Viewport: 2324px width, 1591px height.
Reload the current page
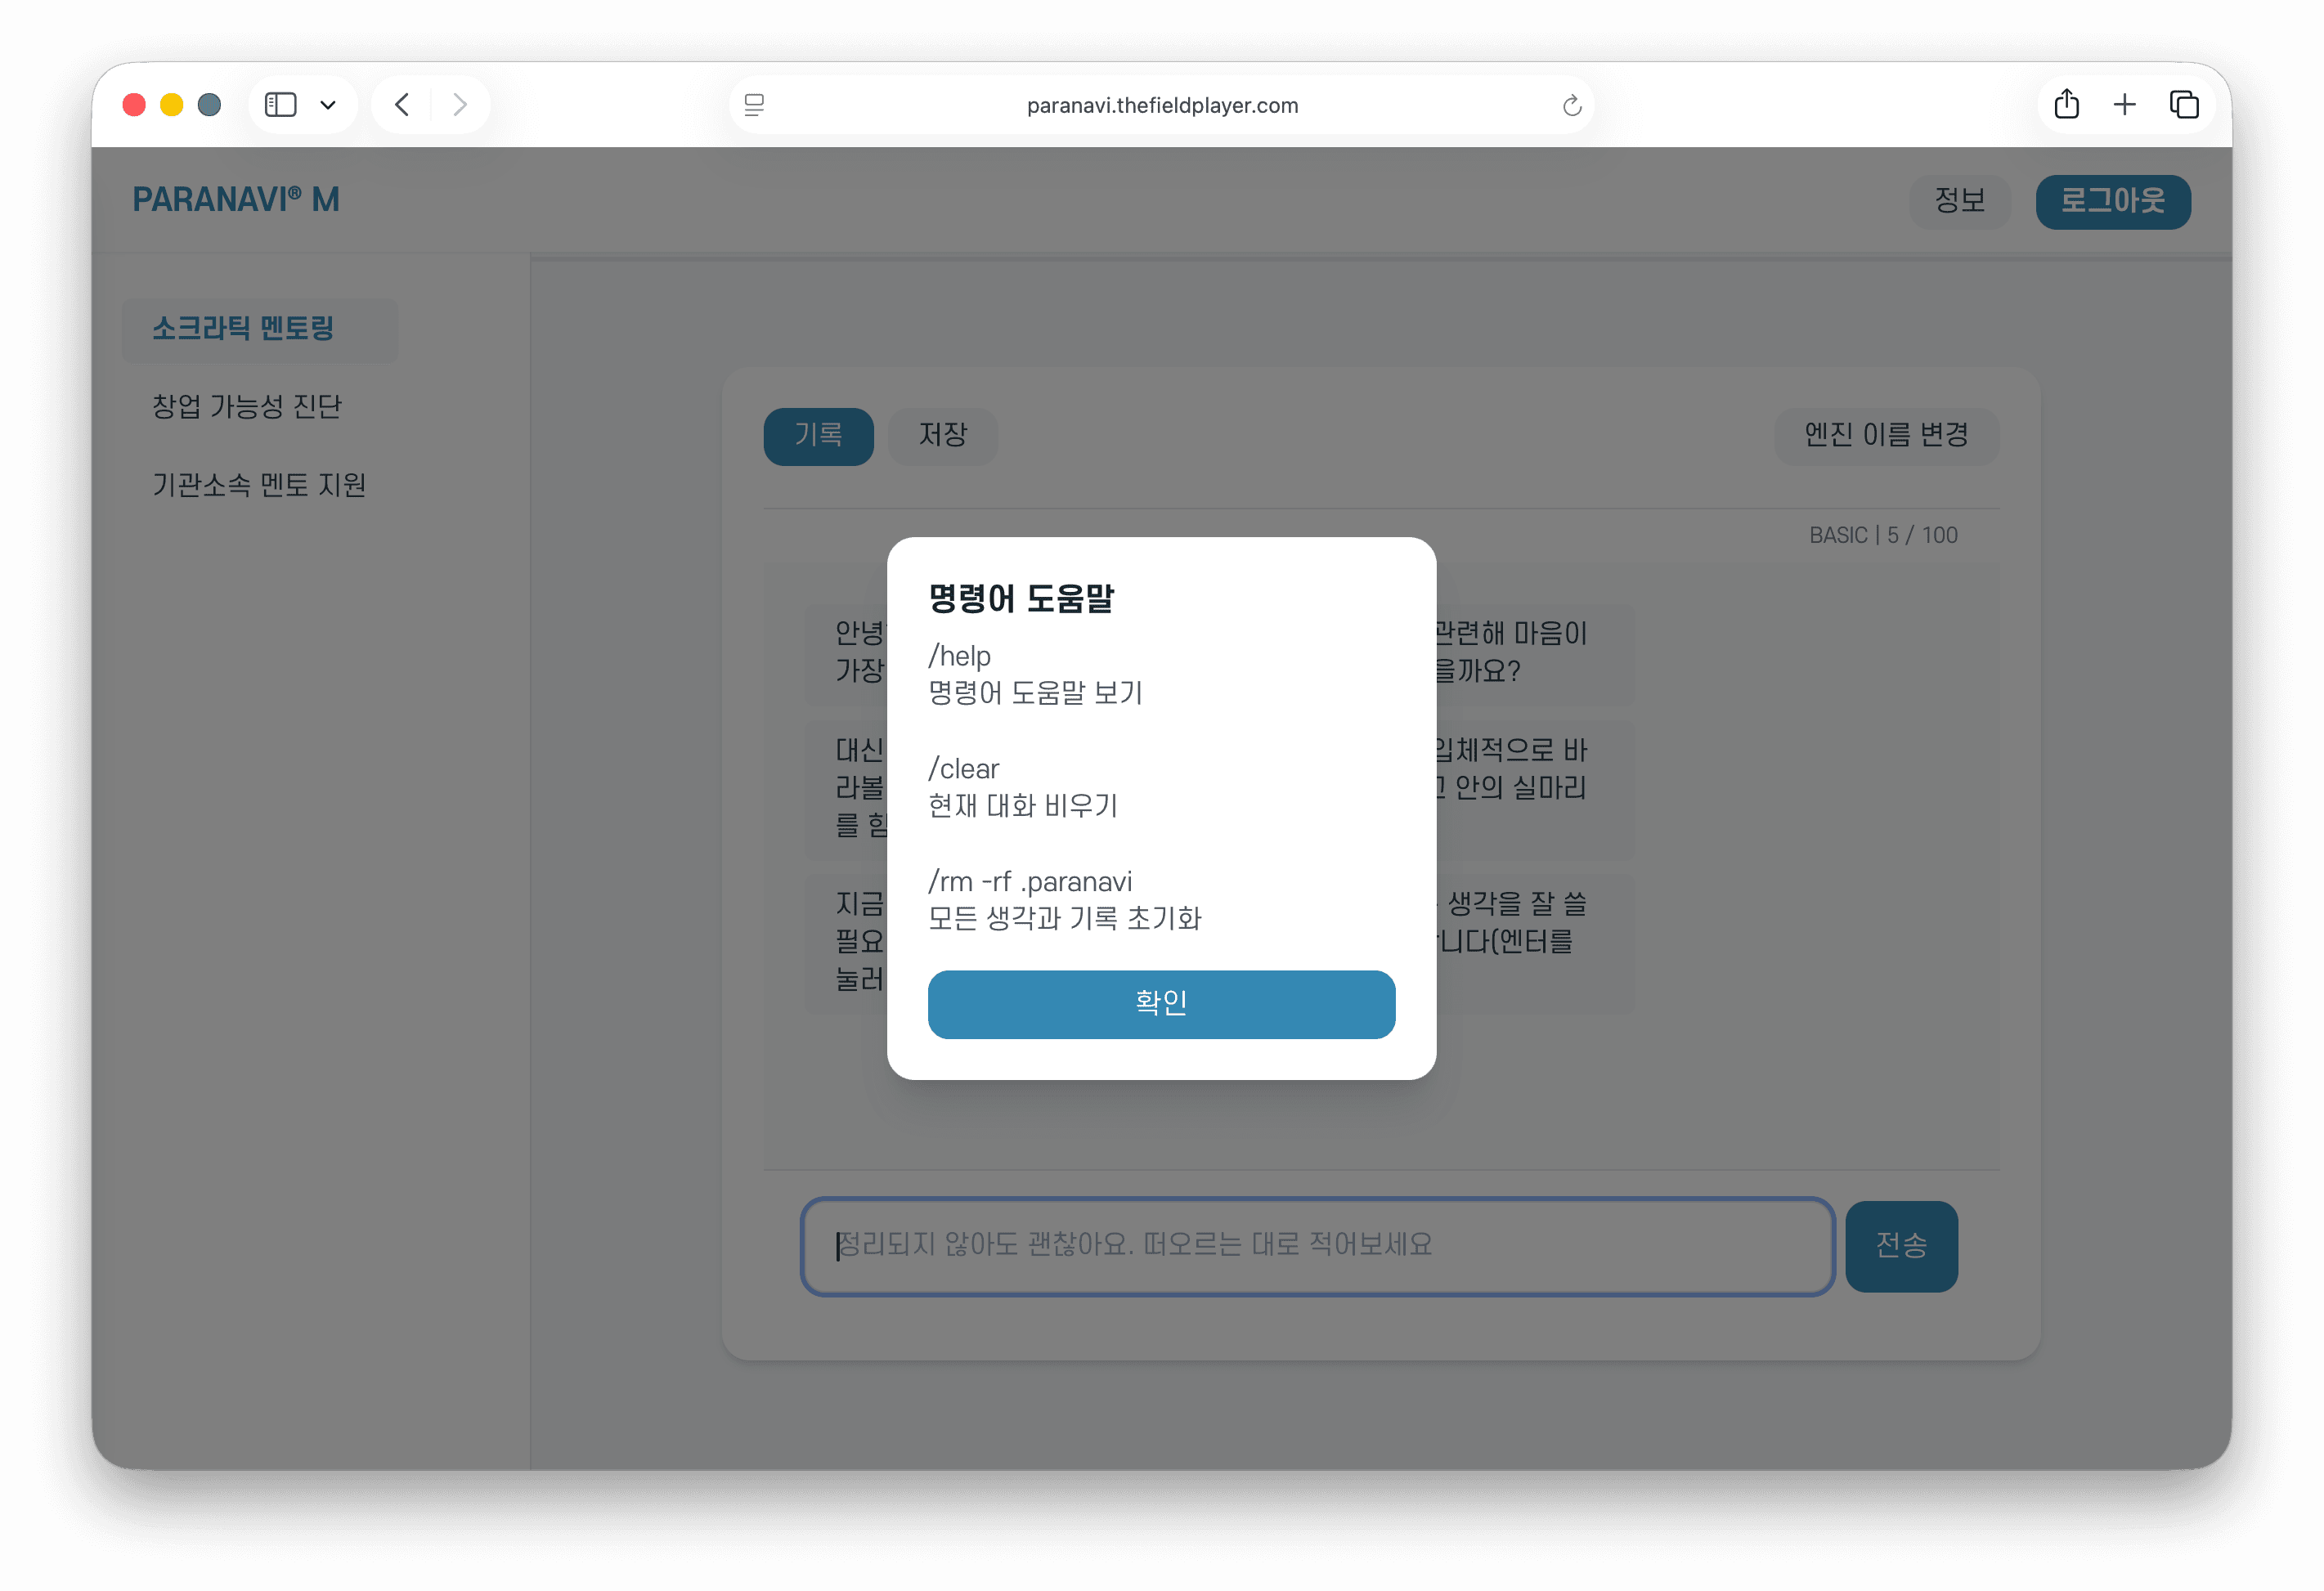(x=1570, y=104)
